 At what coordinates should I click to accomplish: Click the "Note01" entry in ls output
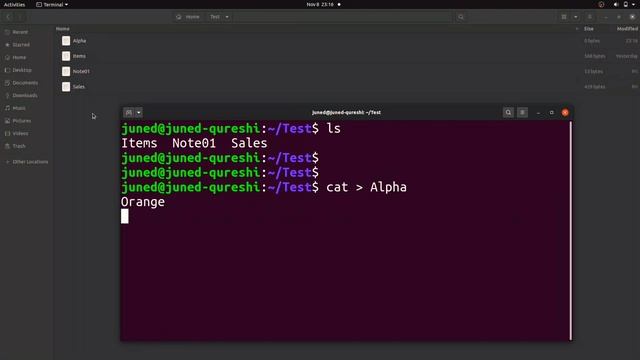[194, 143]
